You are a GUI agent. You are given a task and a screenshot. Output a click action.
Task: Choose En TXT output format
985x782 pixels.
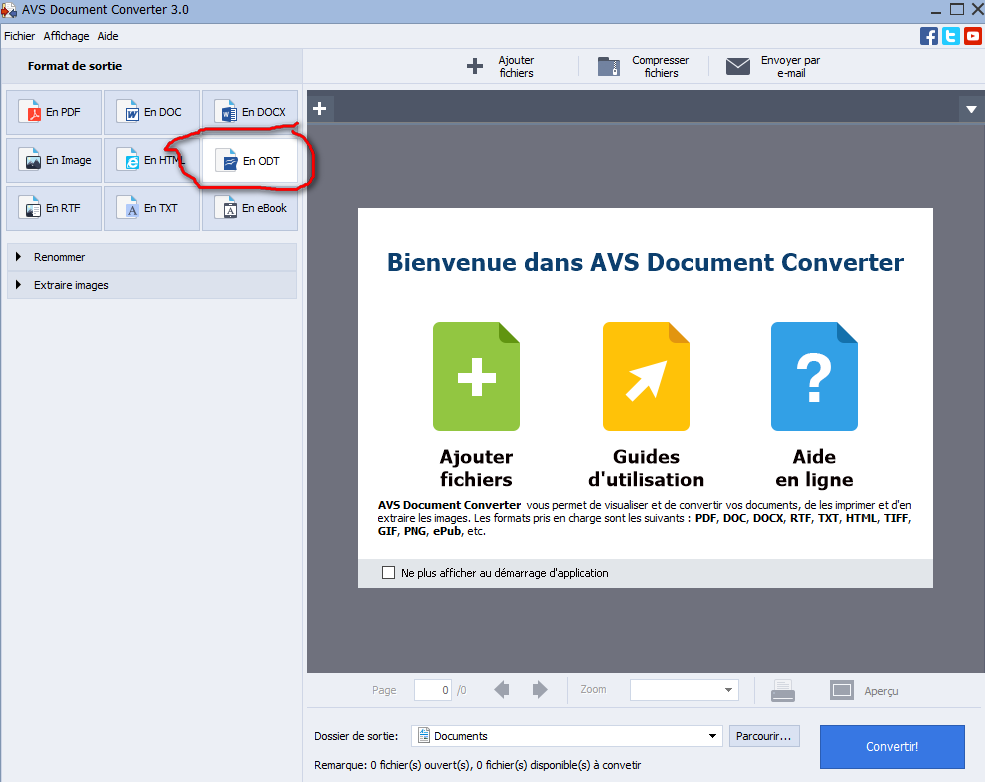coord(152,209)
